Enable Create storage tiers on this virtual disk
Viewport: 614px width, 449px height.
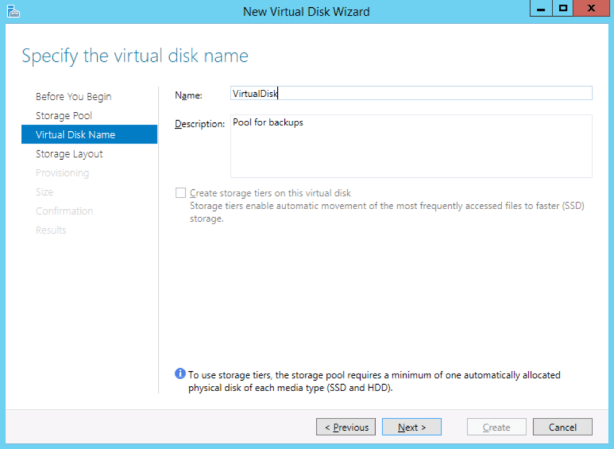pos(180,192)
